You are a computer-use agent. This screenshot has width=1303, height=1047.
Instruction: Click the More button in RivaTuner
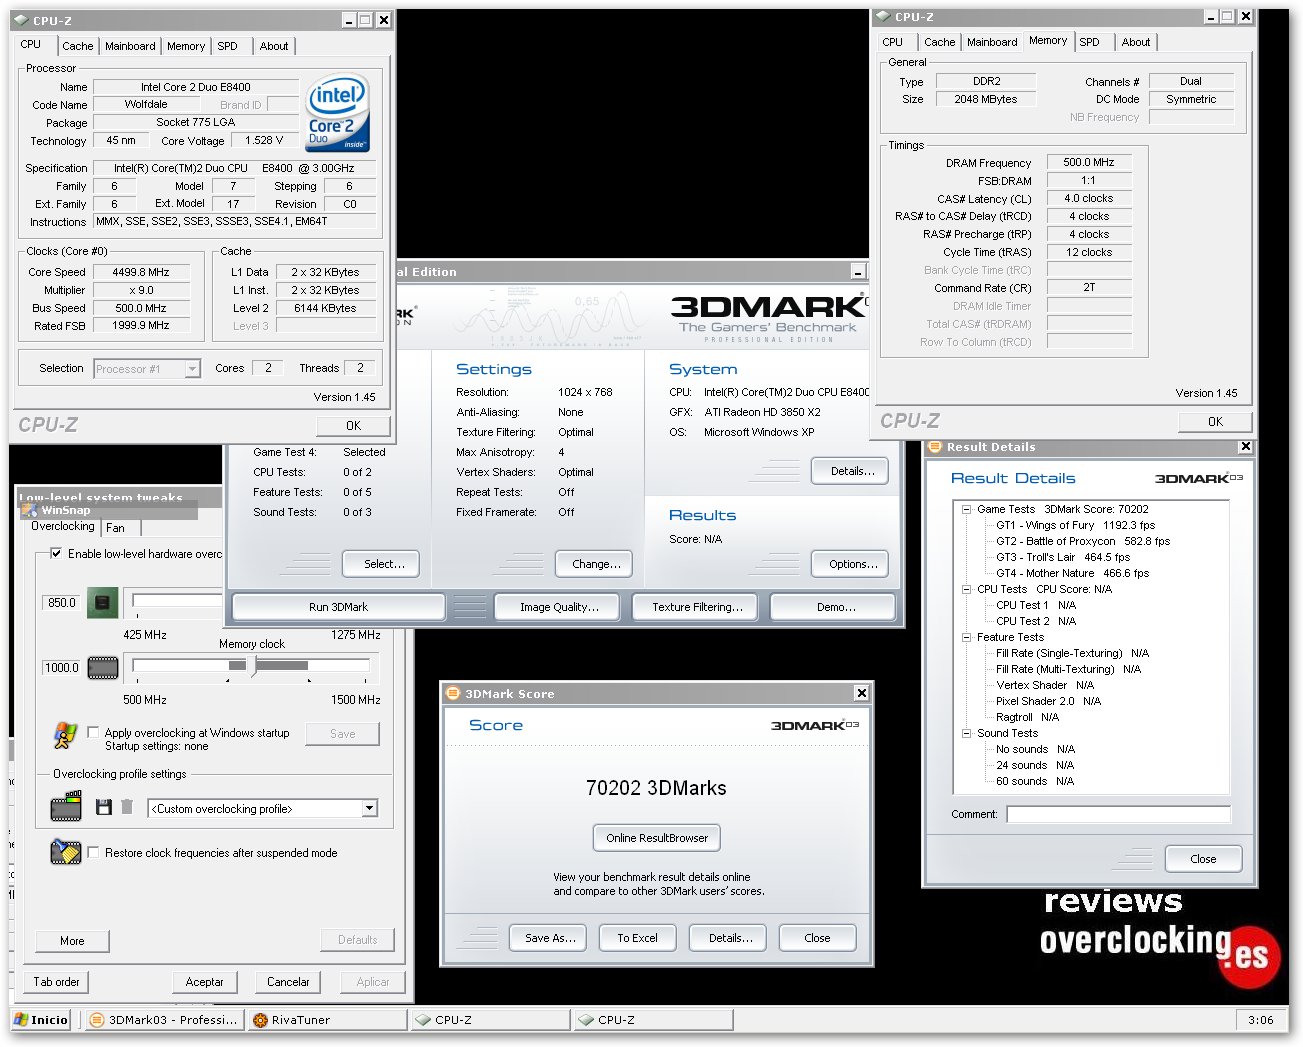72,941
